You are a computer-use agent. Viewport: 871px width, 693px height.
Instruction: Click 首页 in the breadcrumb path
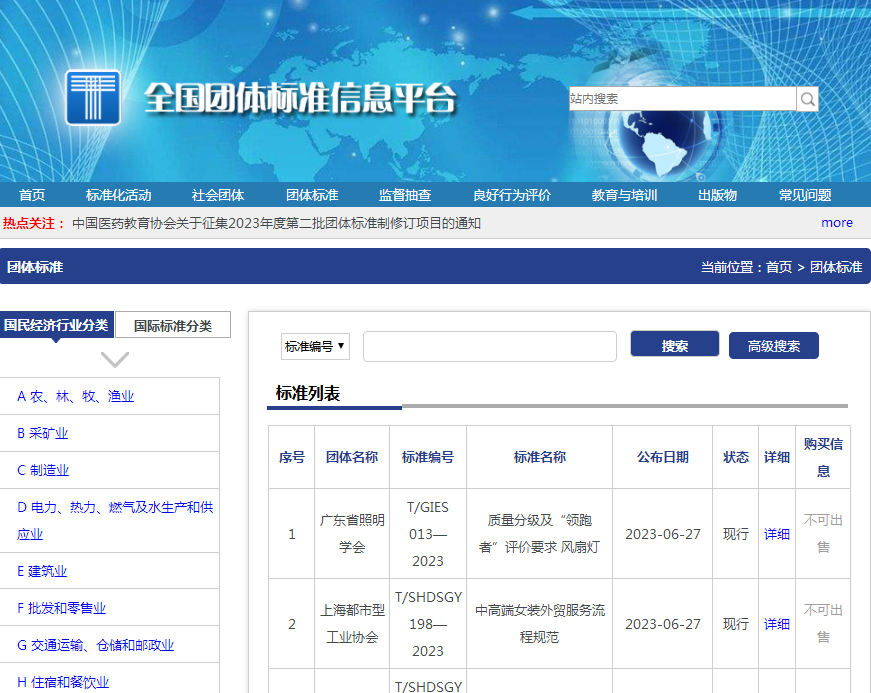(779, 267)
